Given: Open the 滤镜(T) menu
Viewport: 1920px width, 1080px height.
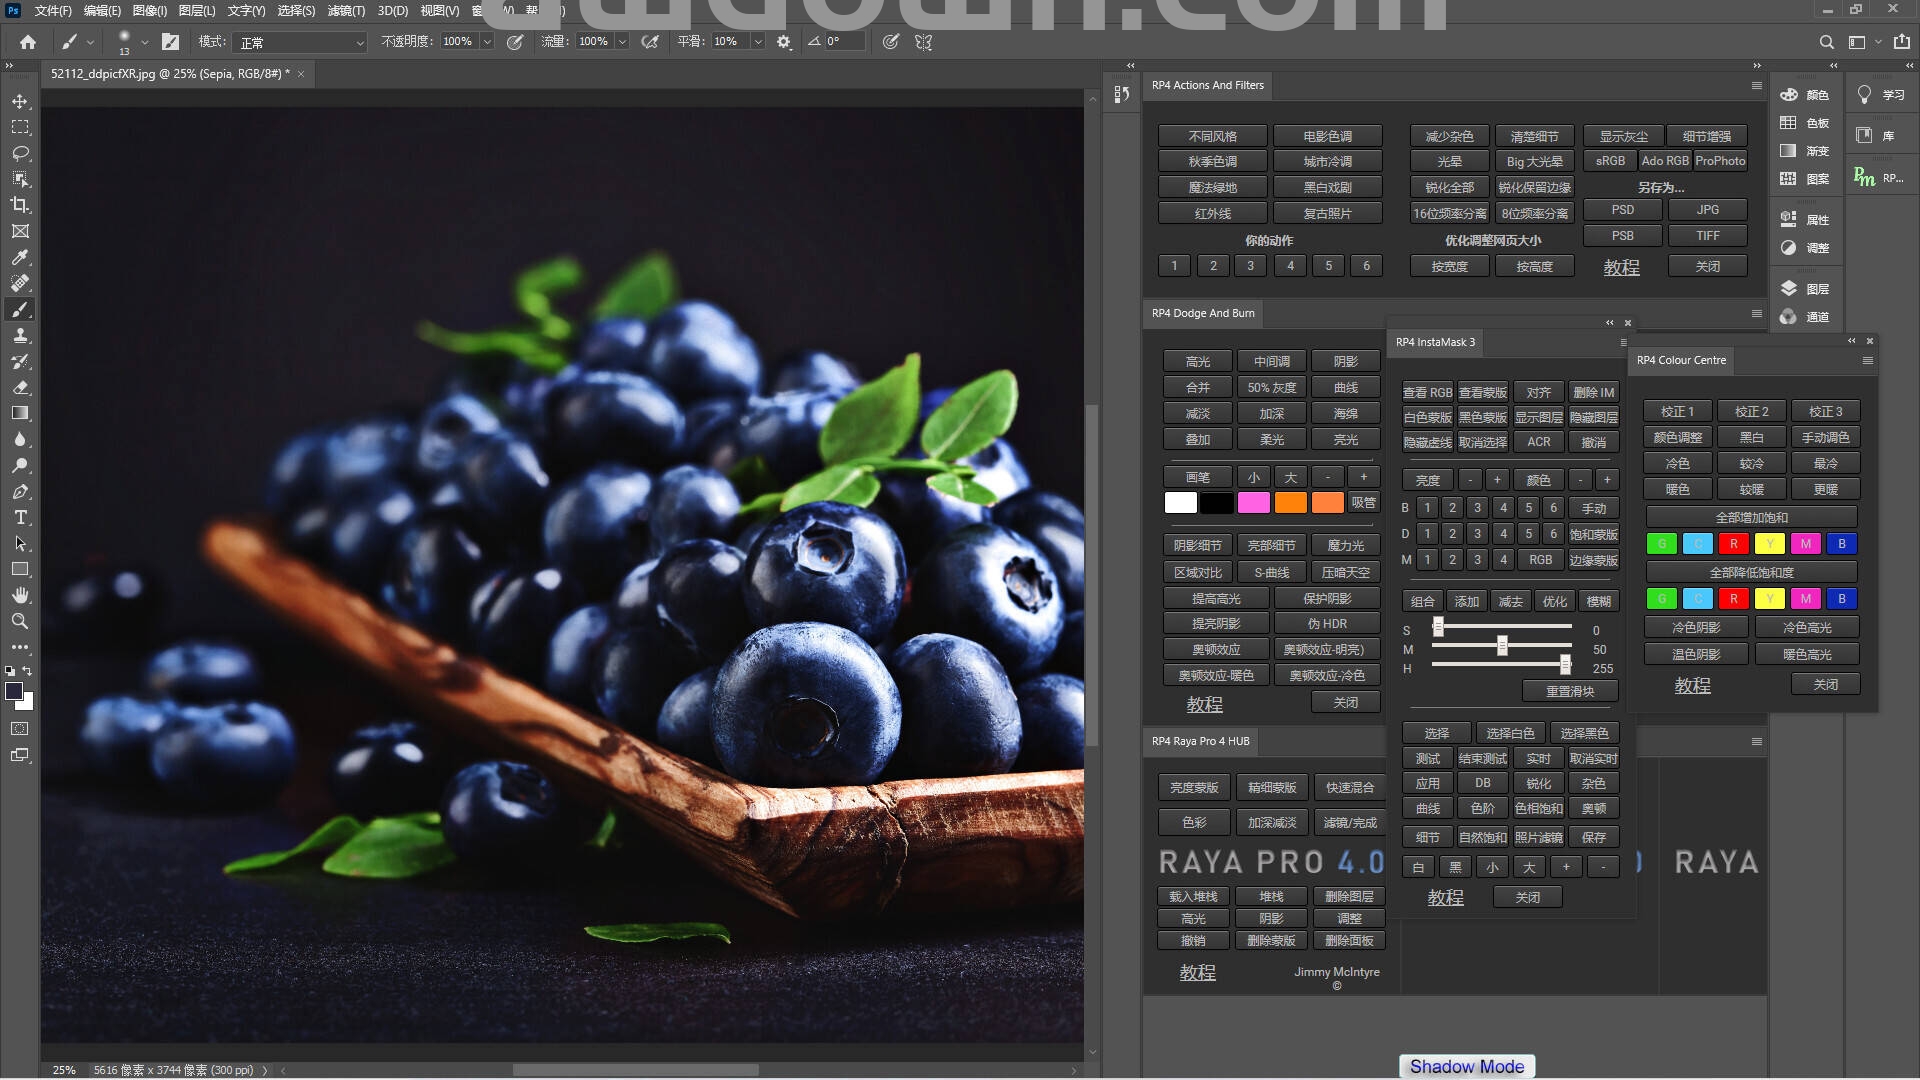Looking at the screenshot, I should (x=346, y=11).
